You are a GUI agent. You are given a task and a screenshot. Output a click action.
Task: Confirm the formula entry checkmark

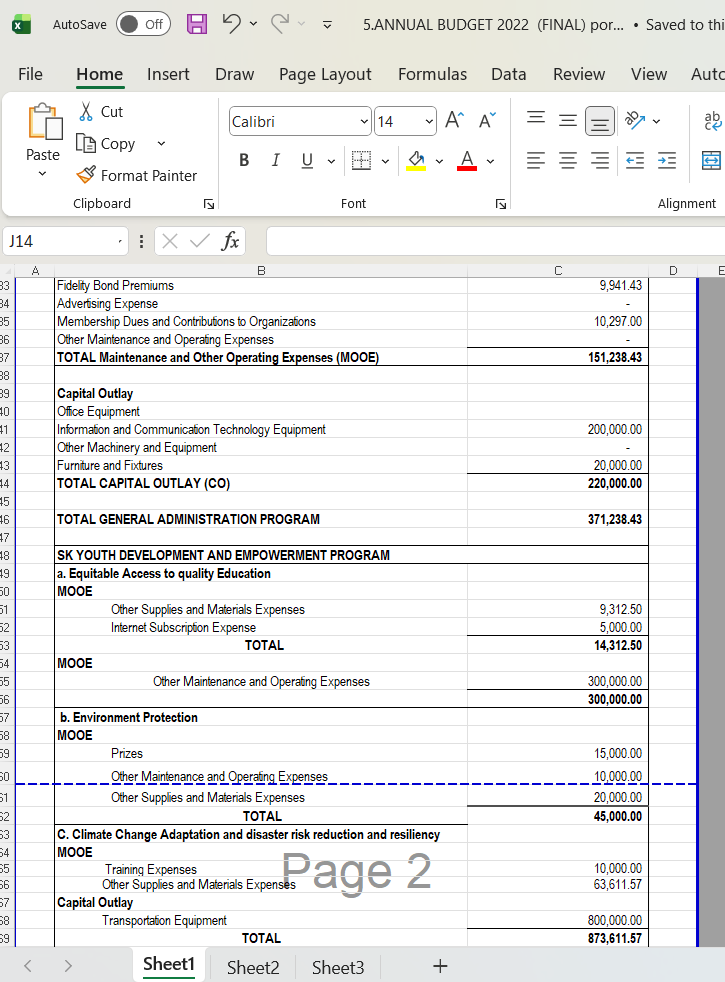pos(200,241)
